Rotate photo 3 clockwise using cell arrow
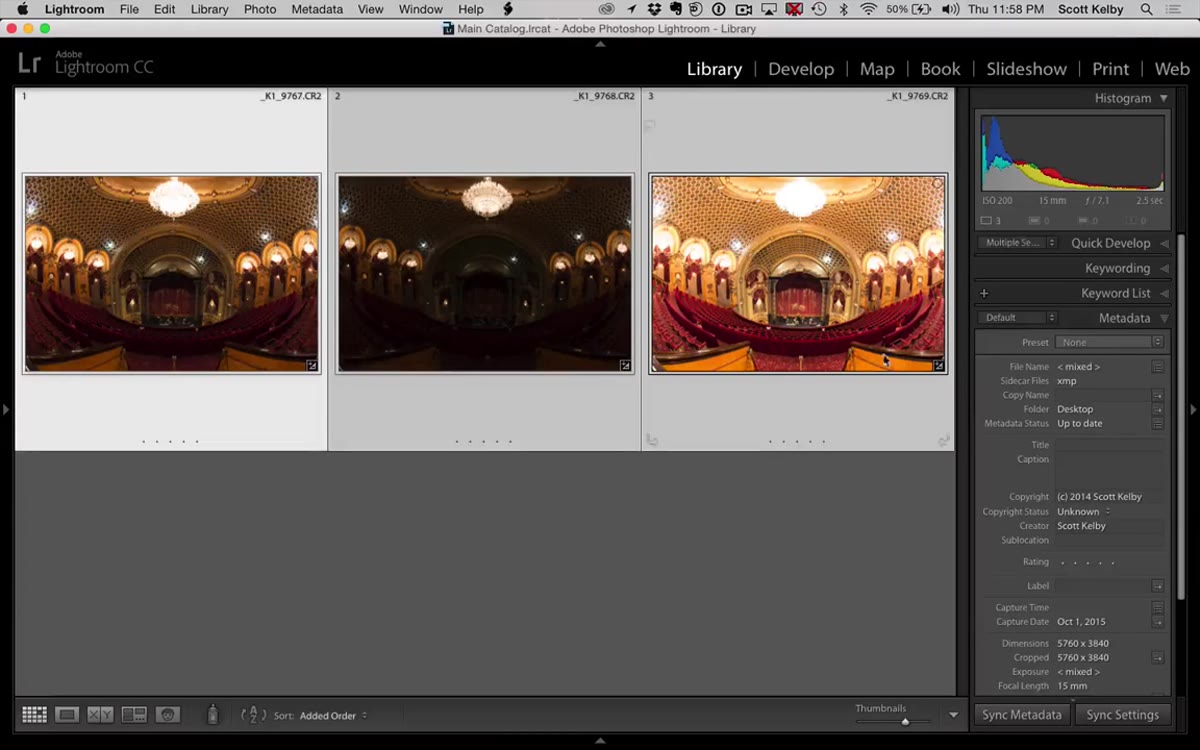This screenshot has width=1200, height=750. [x=943, y=440]
